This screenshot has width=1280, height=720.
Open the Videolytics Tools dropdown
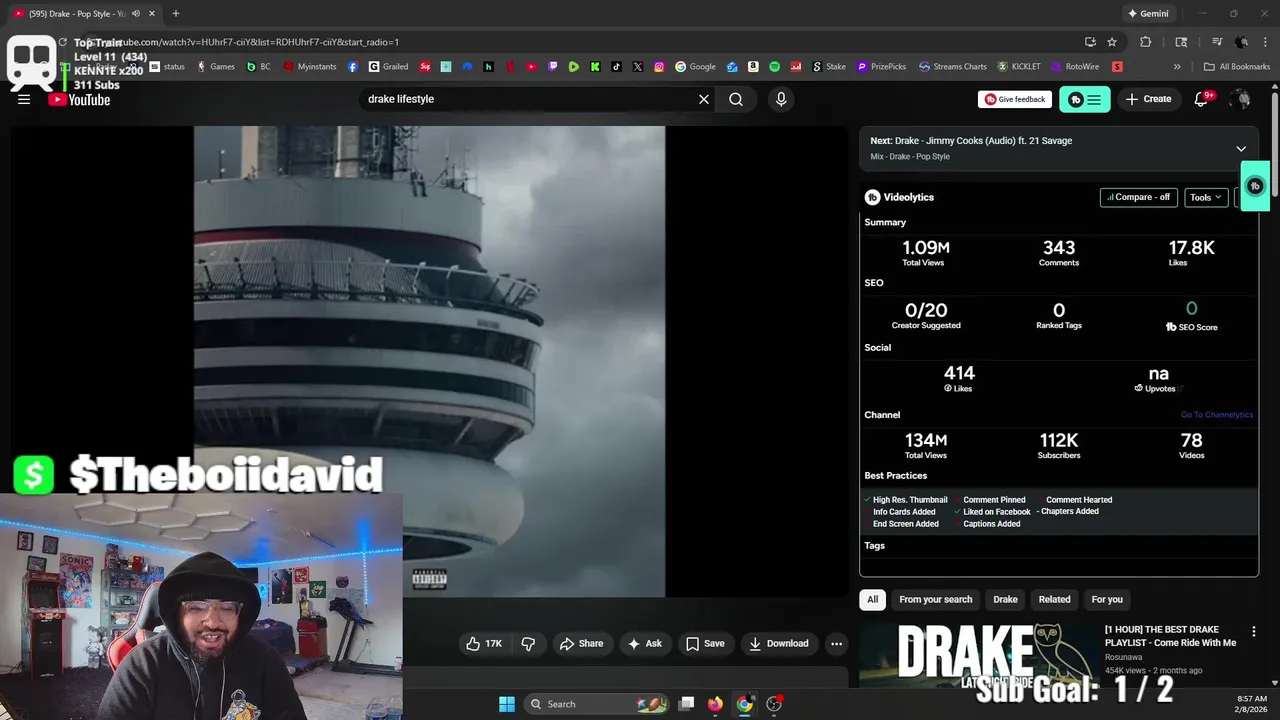tap(1206, 197)
